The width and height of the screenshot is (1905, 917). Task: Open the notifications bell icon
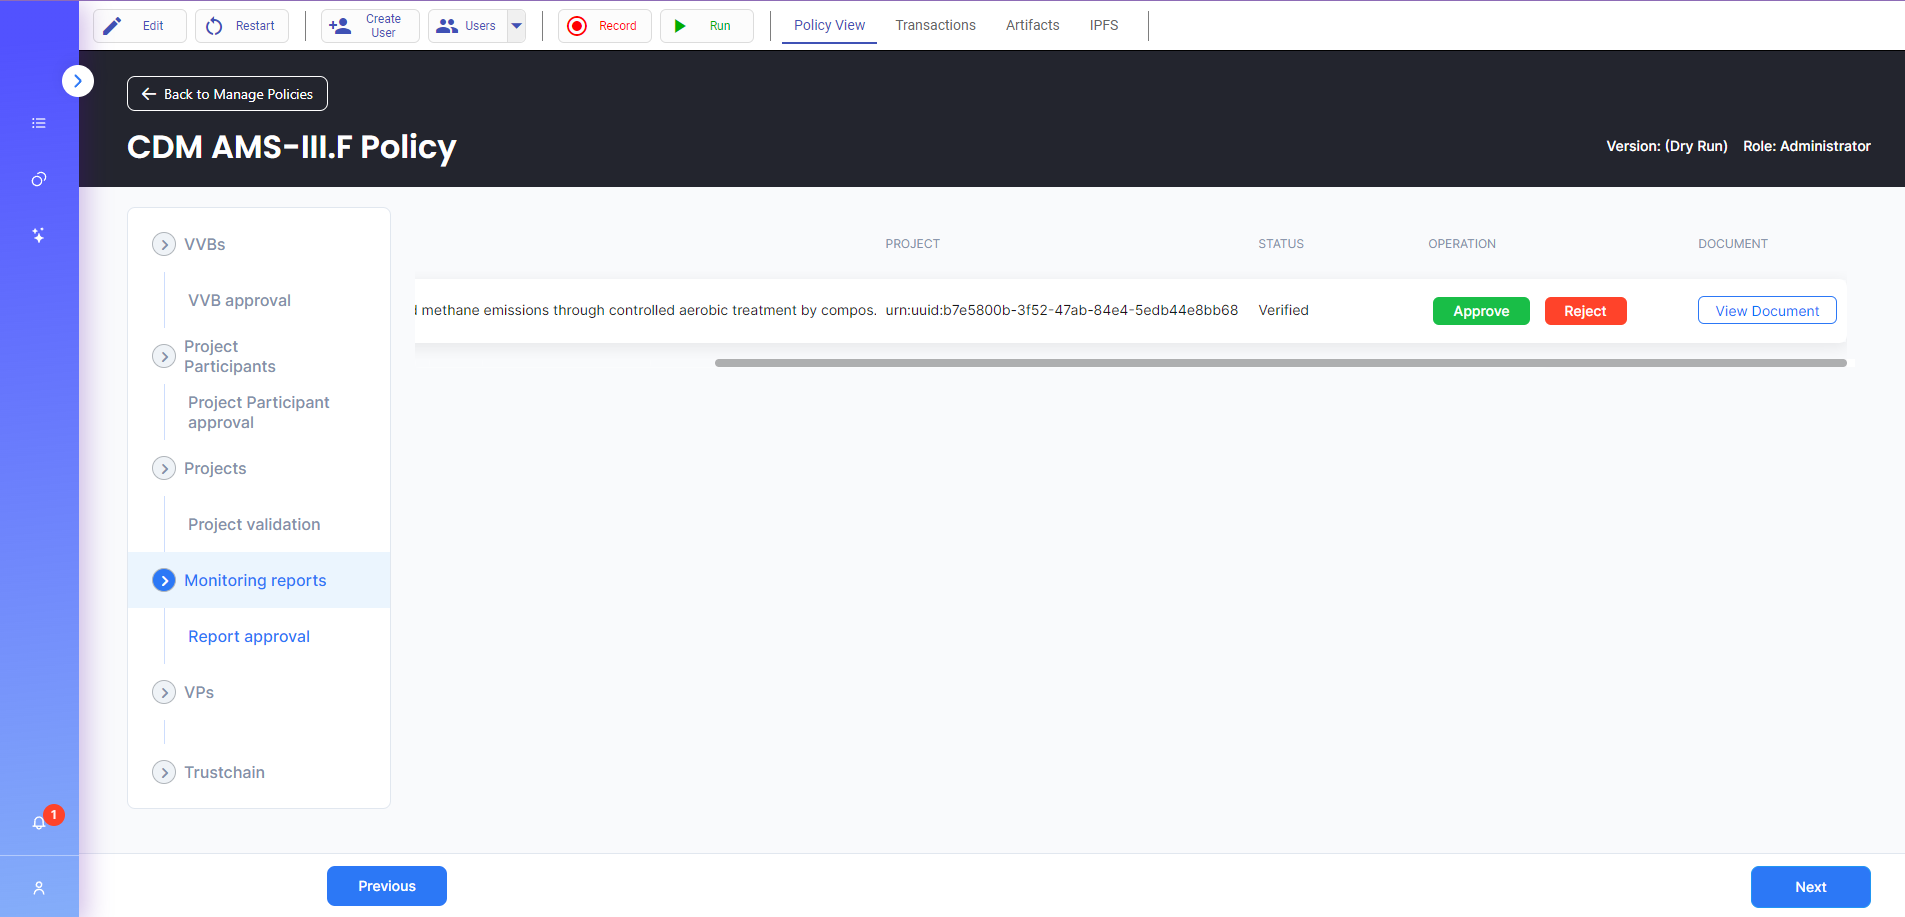39,823
